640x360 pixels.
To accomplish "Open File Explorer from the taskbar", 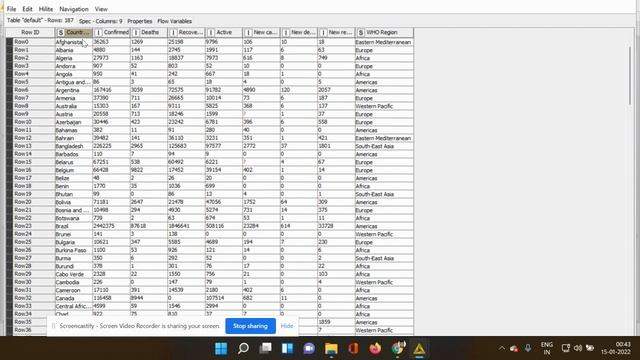I will 331,349.
